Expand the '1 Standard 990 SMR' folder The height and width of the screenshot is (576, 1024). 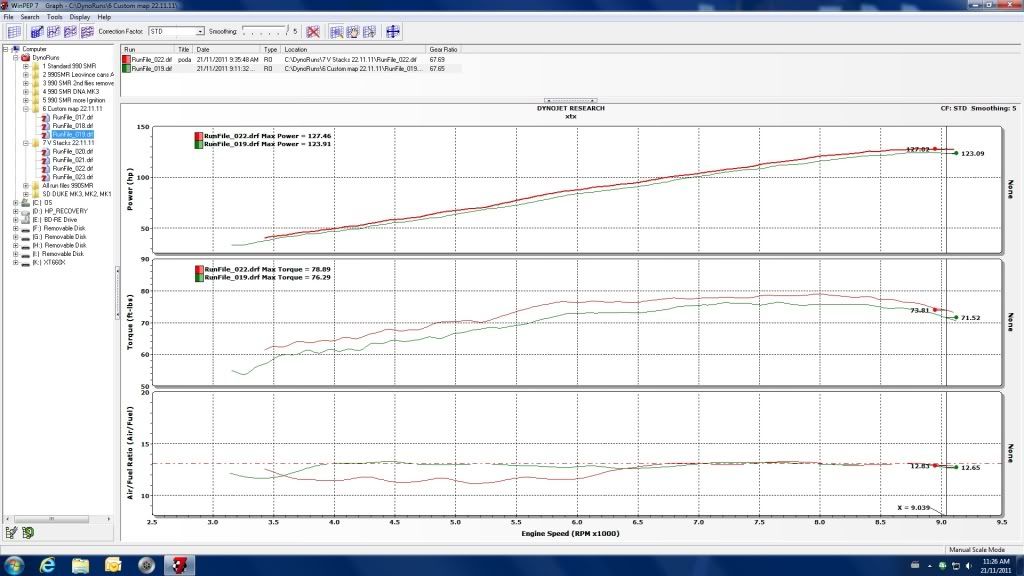click(x=25, y=66)
